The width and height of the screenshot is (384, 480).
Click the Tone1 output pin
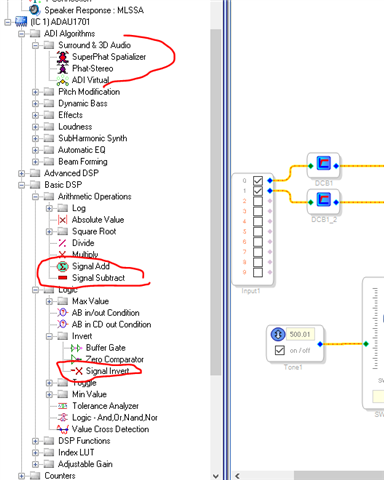pyautogui.click(x=320, y=344)
